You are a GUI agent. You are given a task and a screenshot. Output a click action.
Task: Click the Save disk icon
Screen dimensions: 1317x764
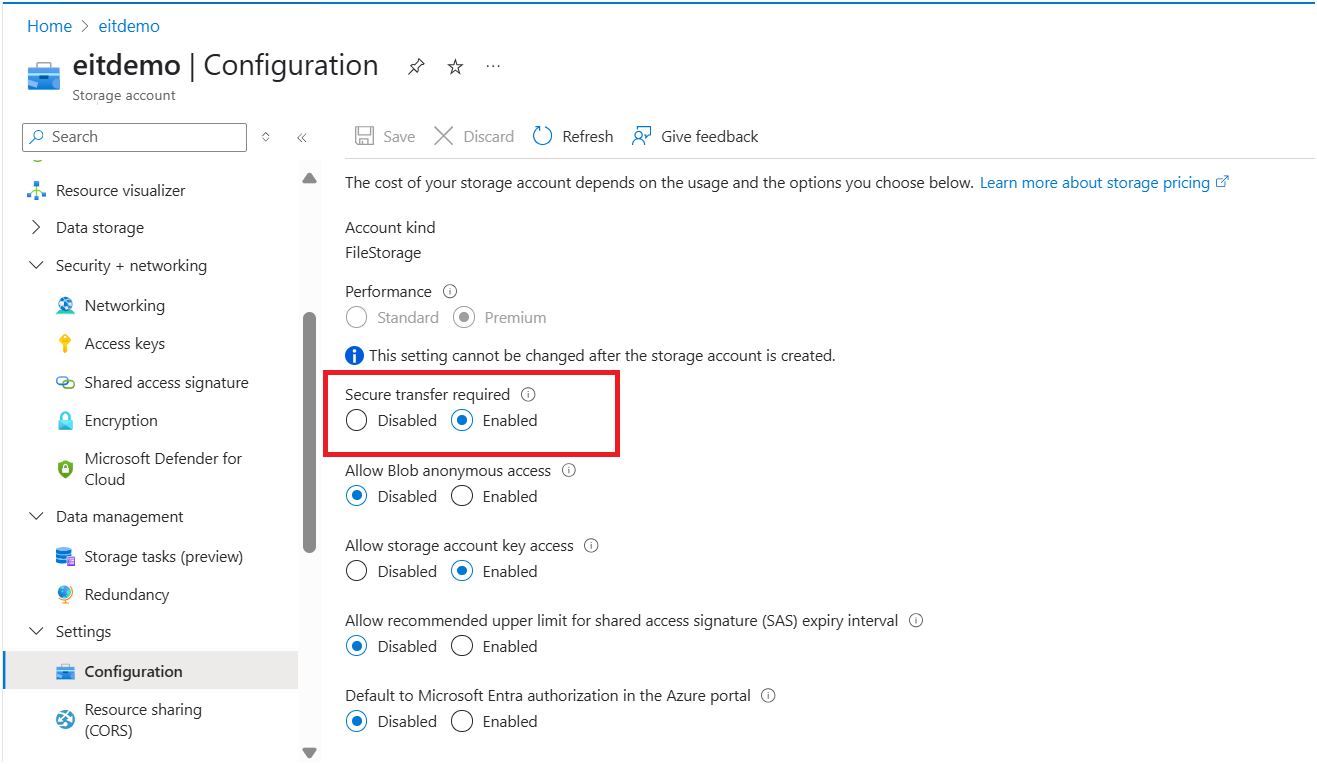click(x=365, y=136)
